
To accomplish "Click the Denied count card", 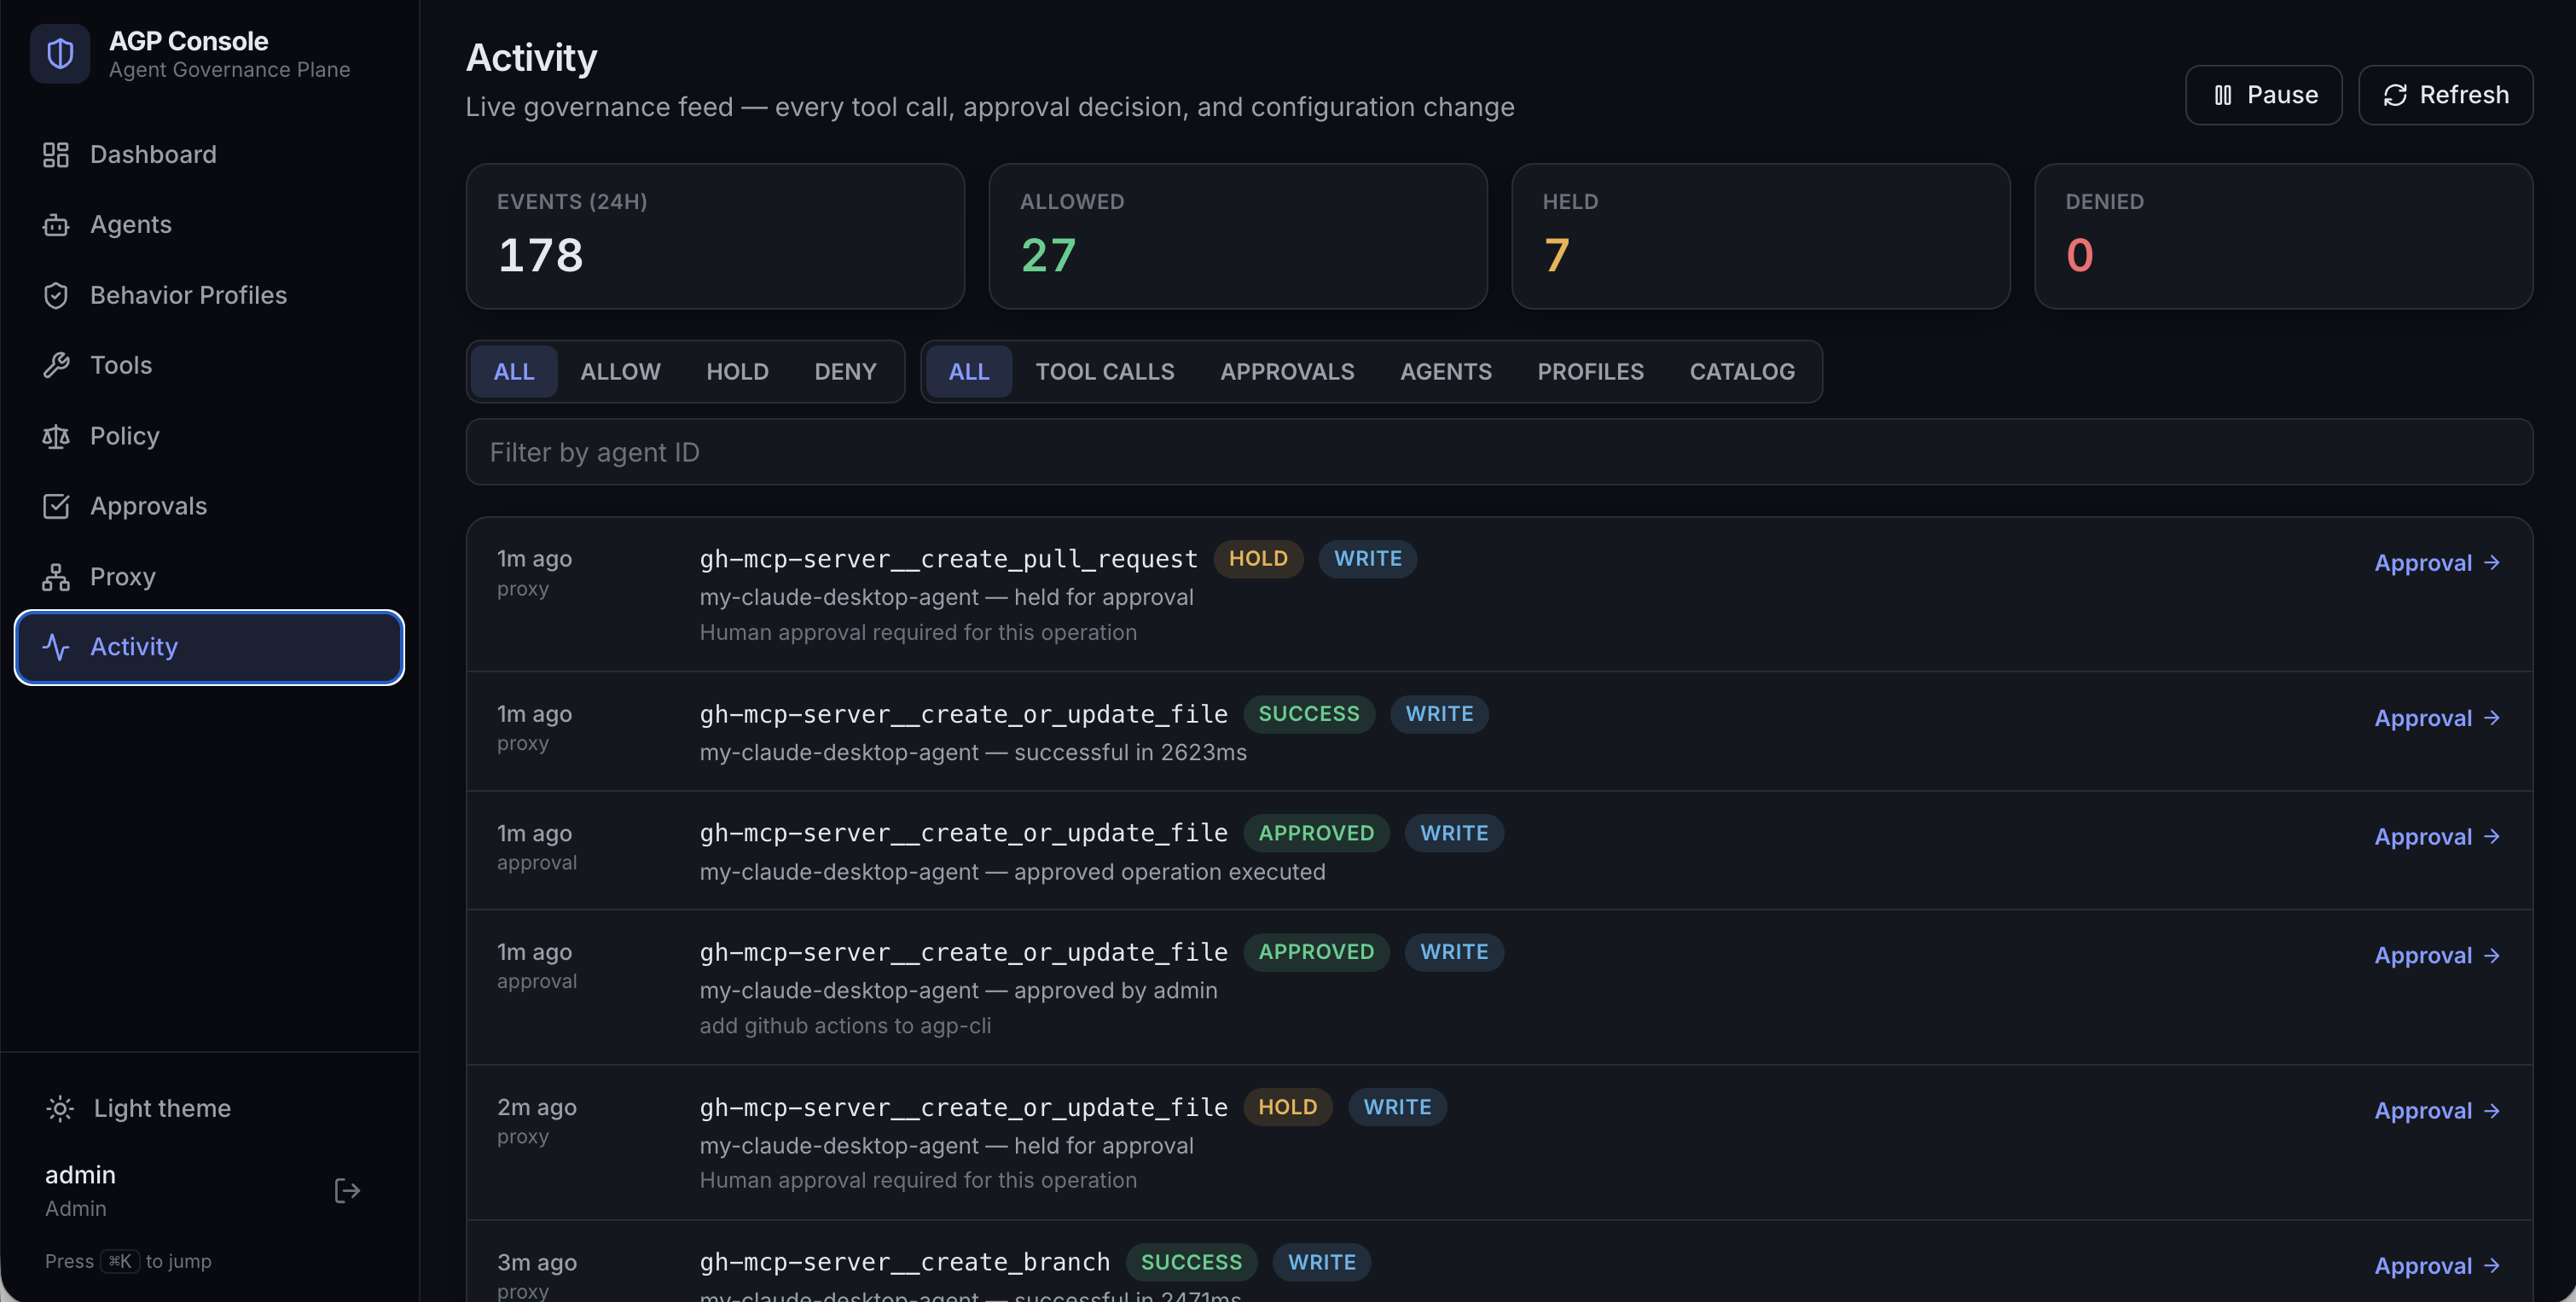I will (2284, 237).
